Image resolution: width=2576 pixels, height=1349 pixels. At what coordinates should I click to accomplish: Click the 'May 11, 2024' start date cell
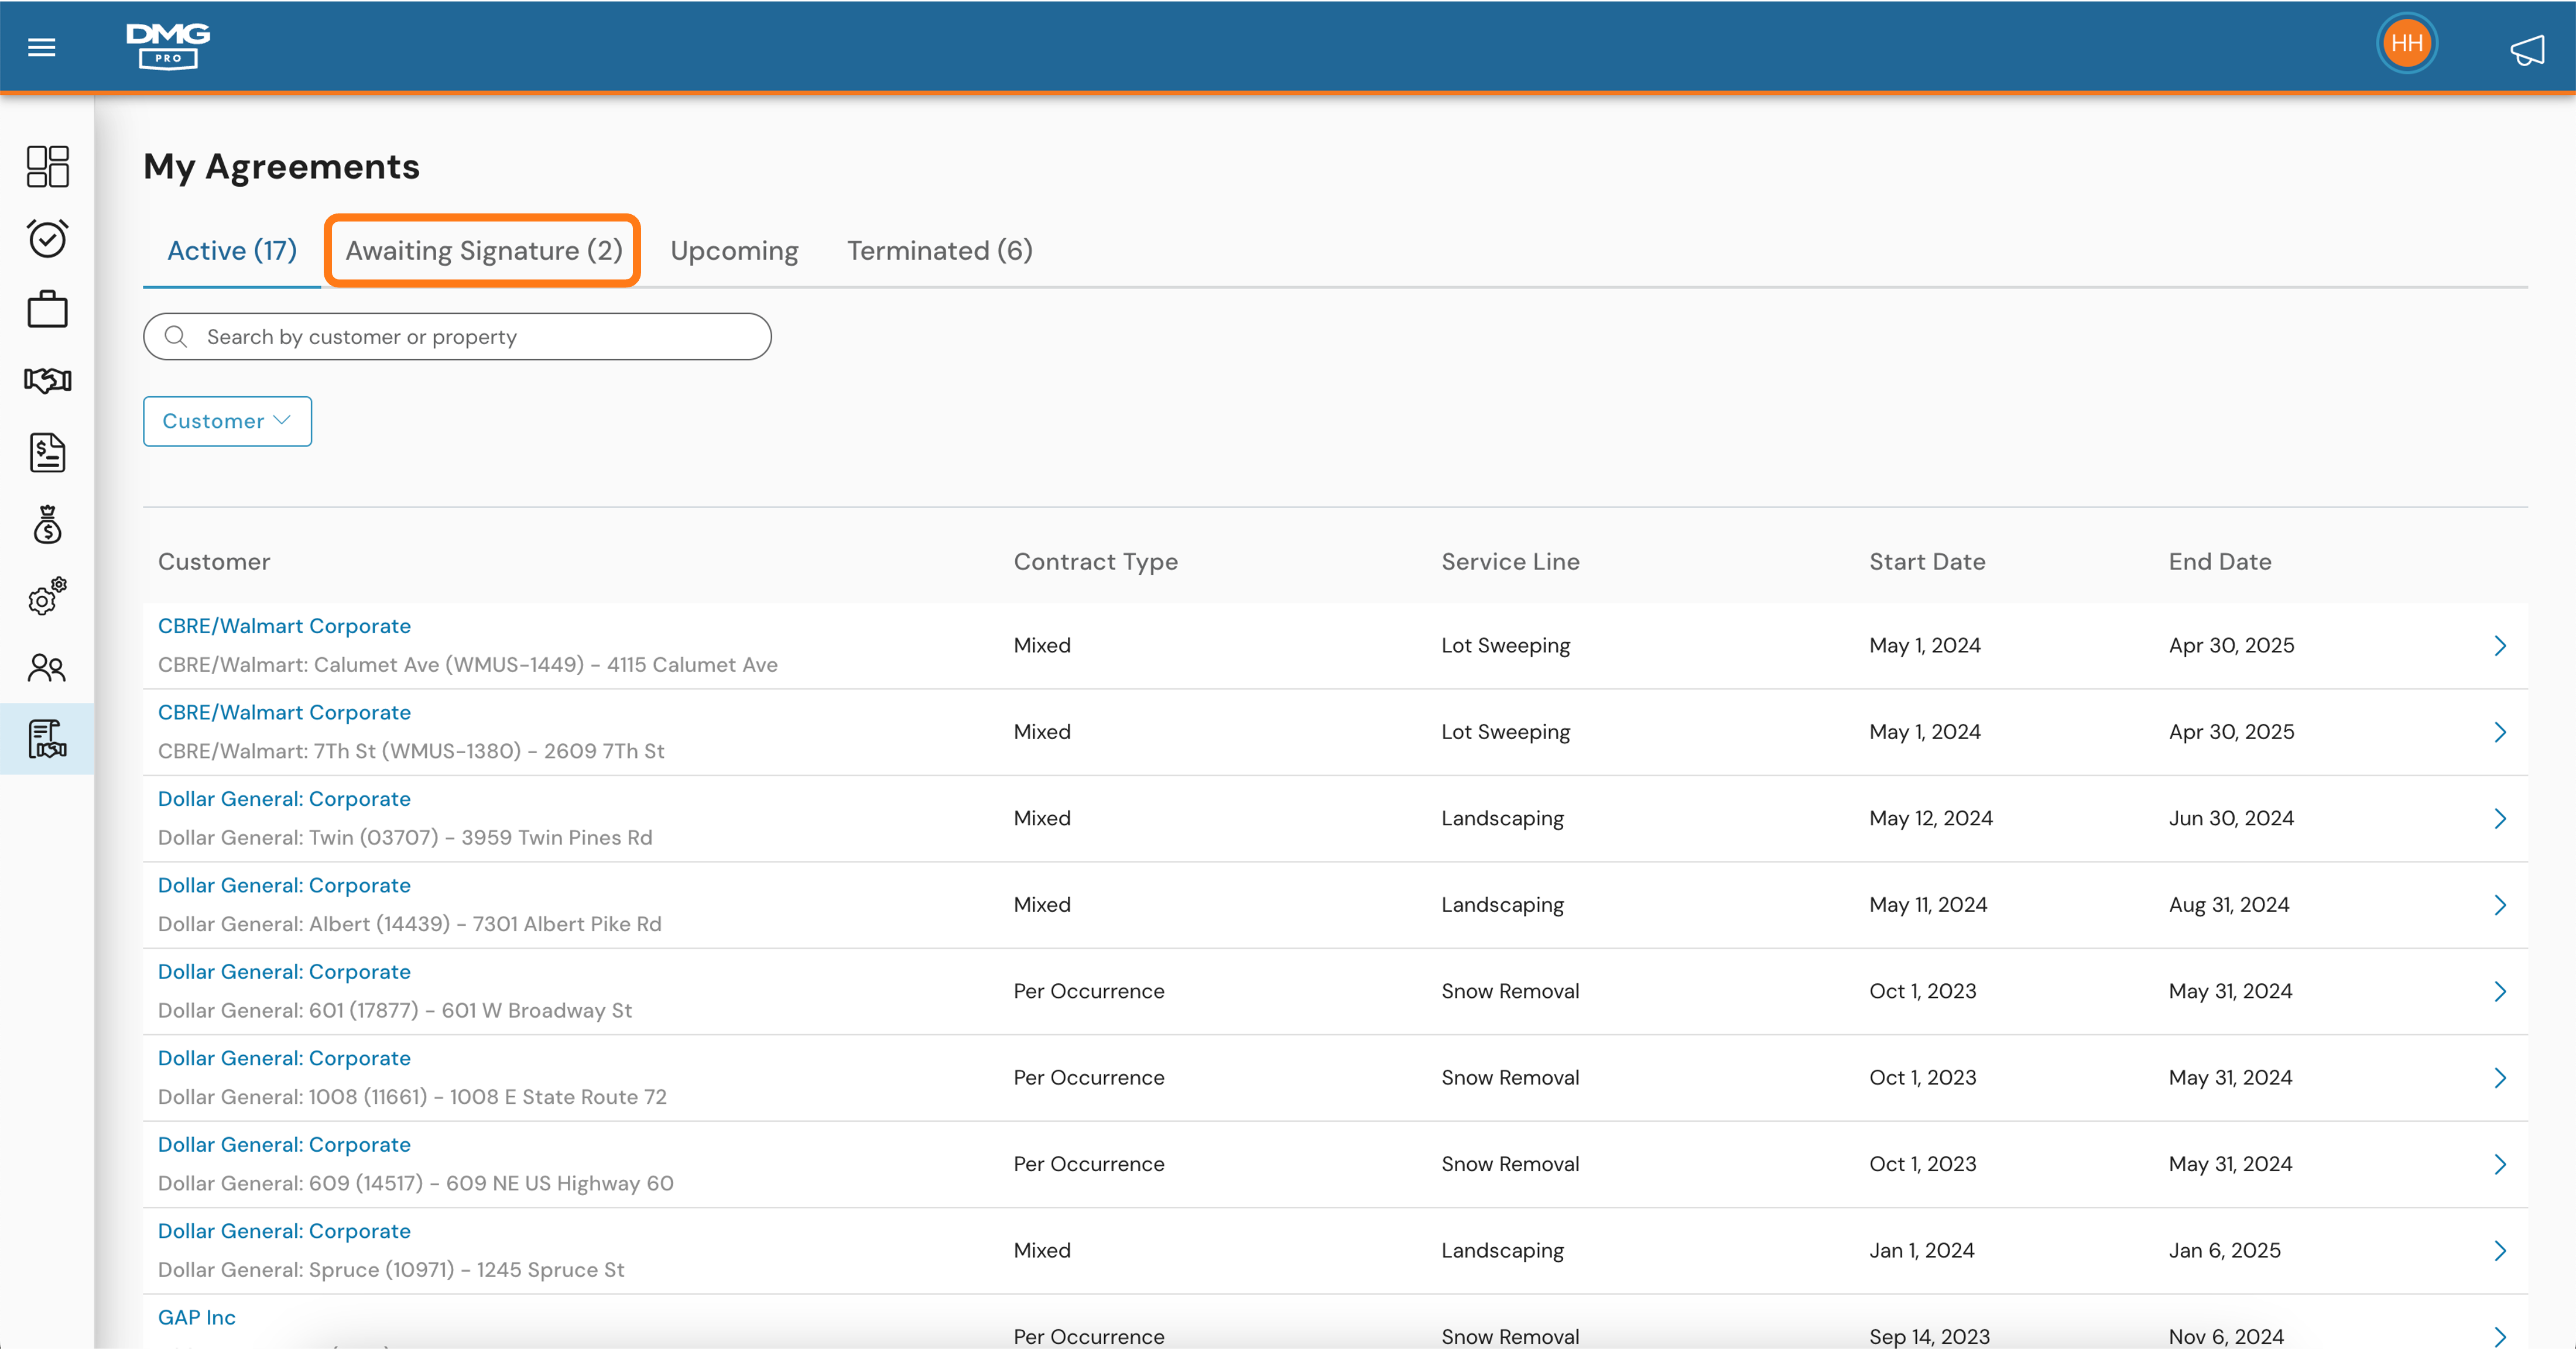[x=1928, y=905]
